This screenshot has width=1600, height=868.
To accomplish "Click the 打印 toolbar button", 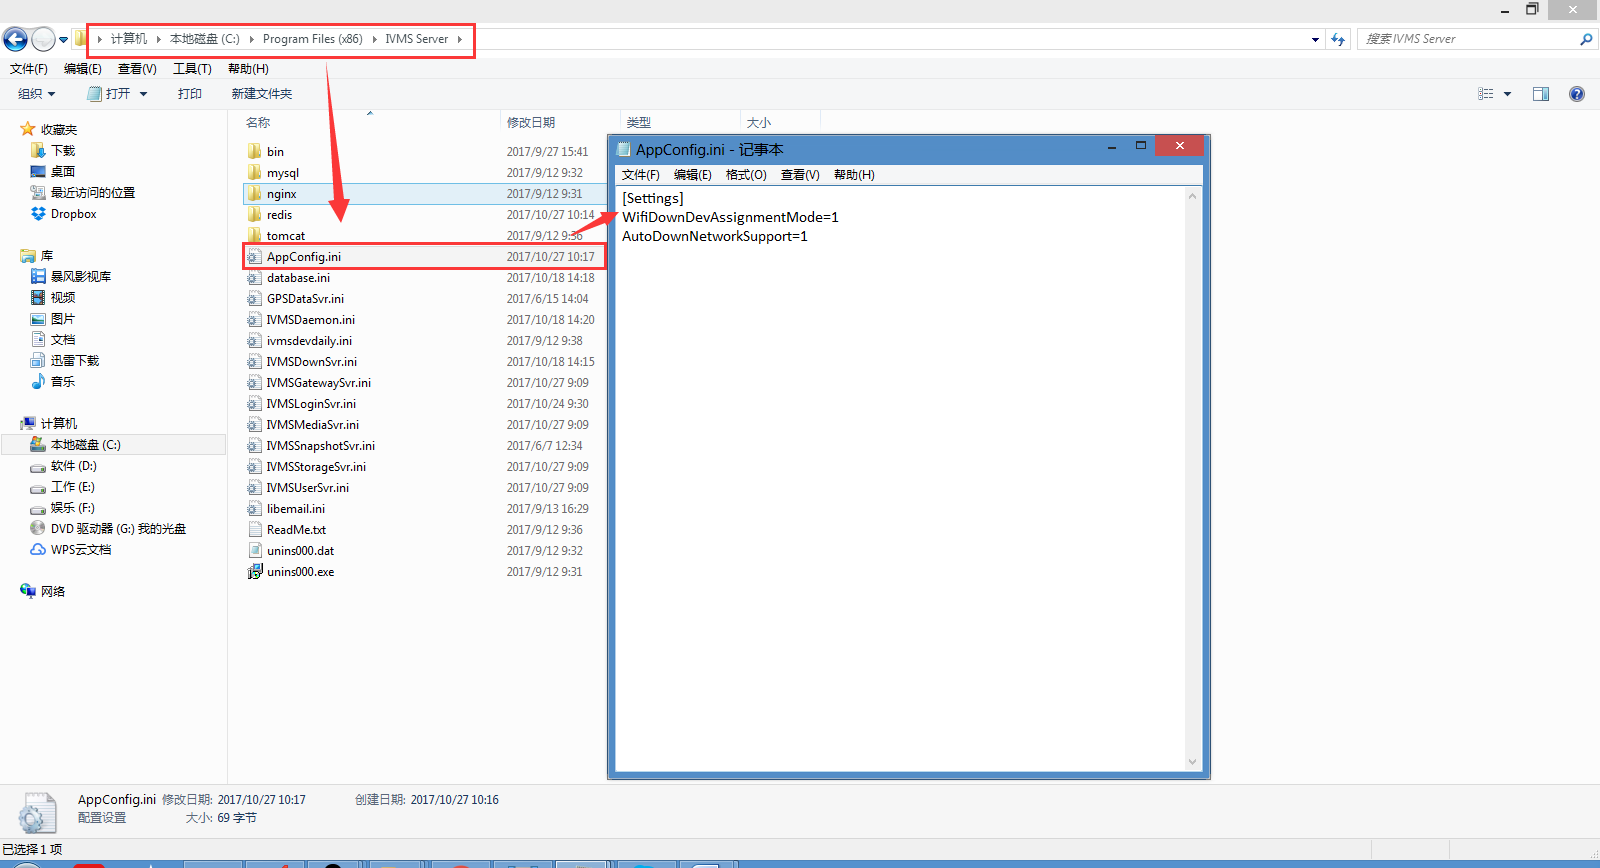I will (190, 94).
